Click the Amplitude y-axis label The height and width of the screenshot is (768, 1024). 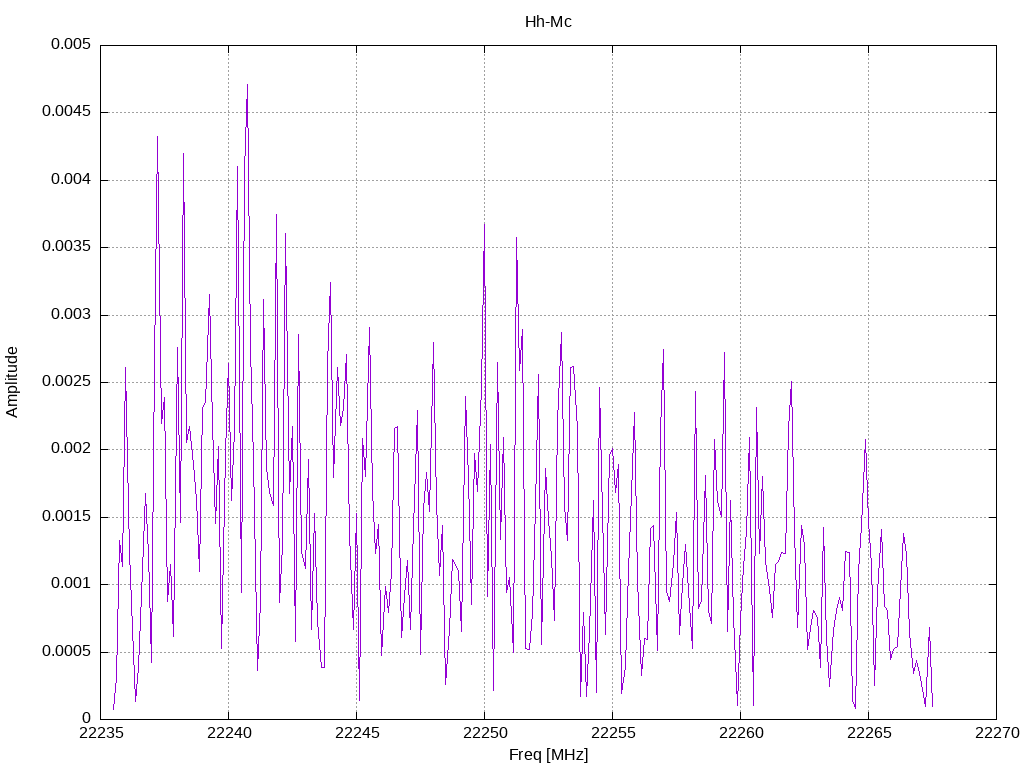[x=12, y=382]
